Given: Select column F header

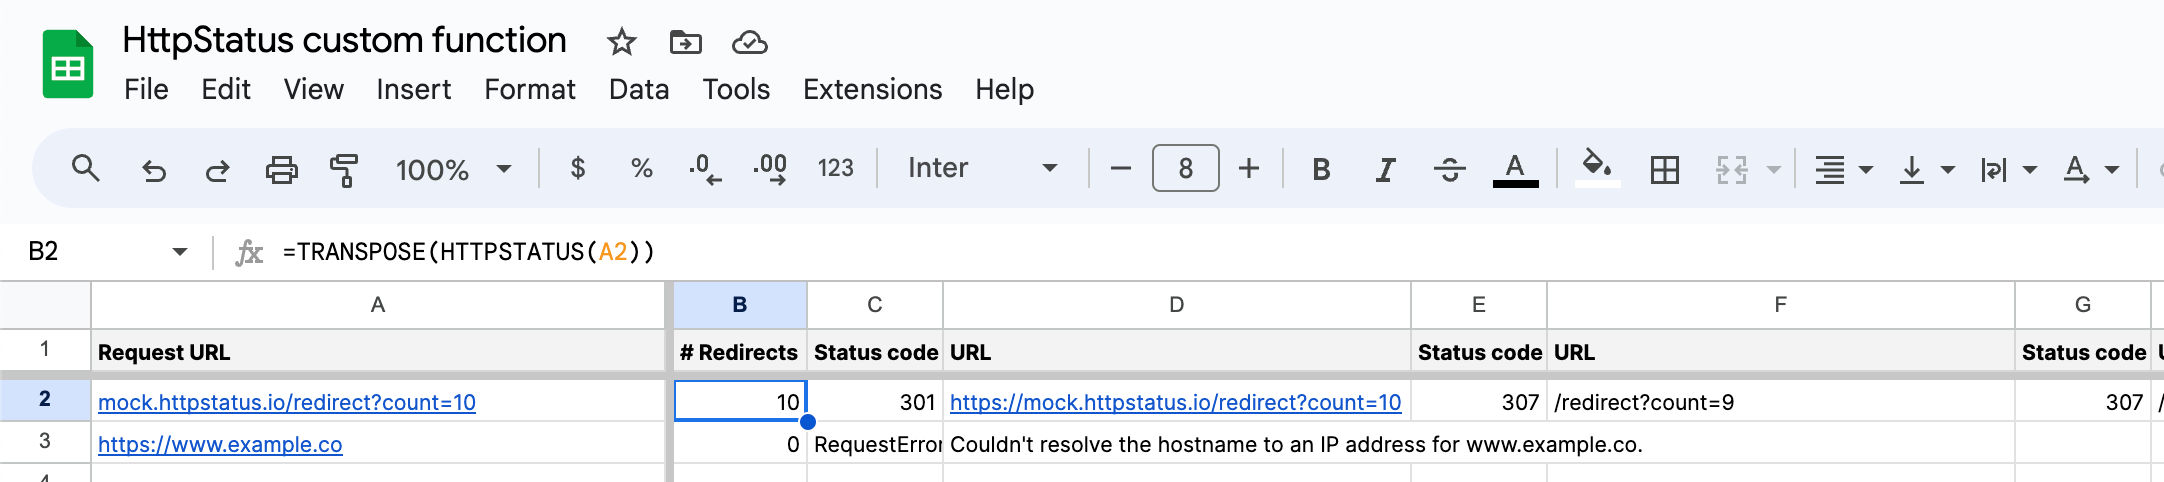Looking at the screenshot, I should coord(1781,305).
